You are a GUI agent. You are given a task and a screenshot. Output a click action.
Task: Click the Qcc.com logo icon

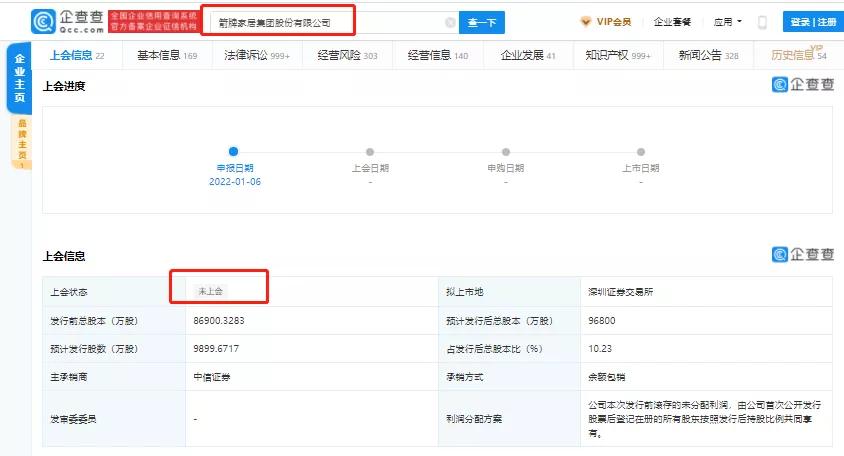44,22
